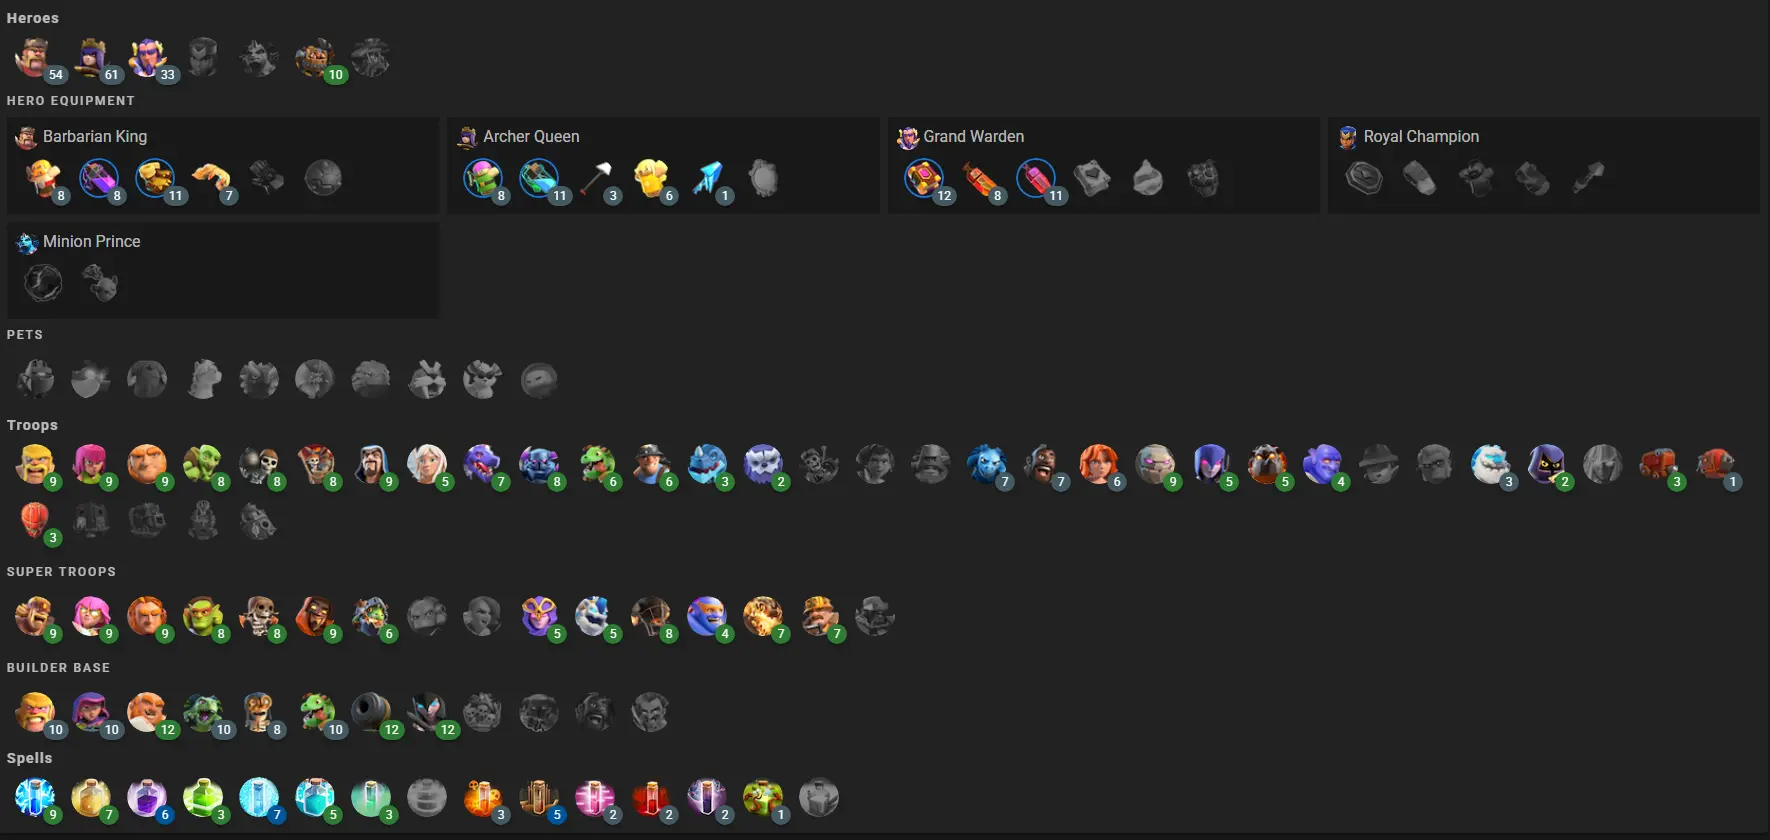Select the Archer Queen hero icon, level 61
The image size is (1770, 840).
pyautogui.click(x=91, y=58)
